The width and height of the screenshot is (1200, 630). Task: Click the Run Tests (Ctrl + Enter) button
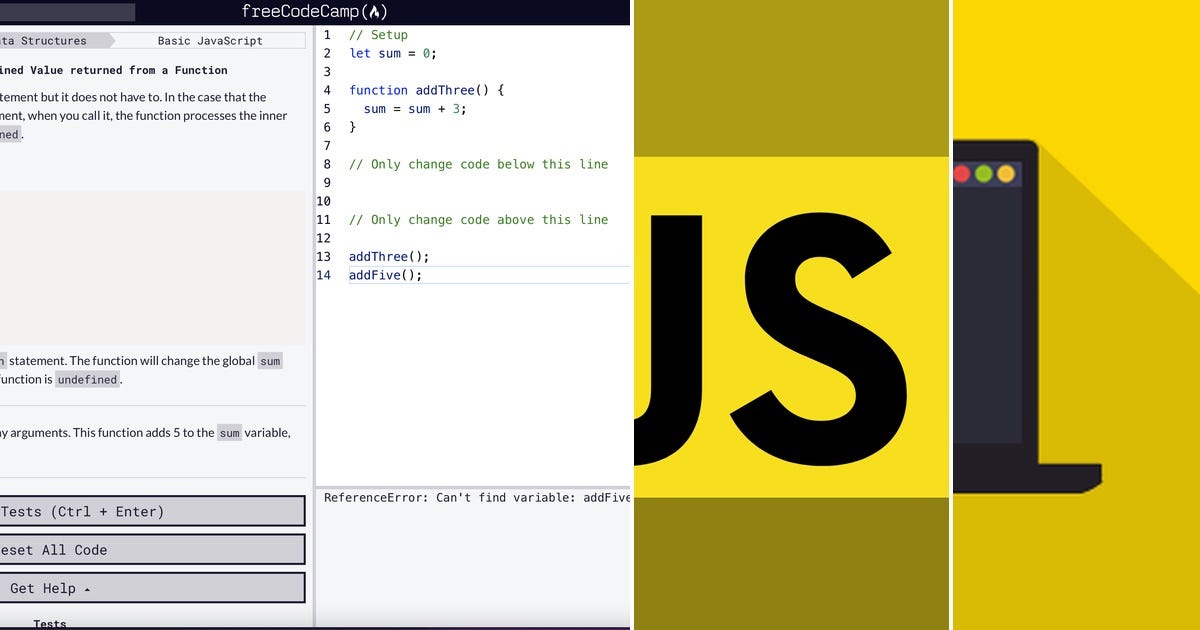(150, 510)
